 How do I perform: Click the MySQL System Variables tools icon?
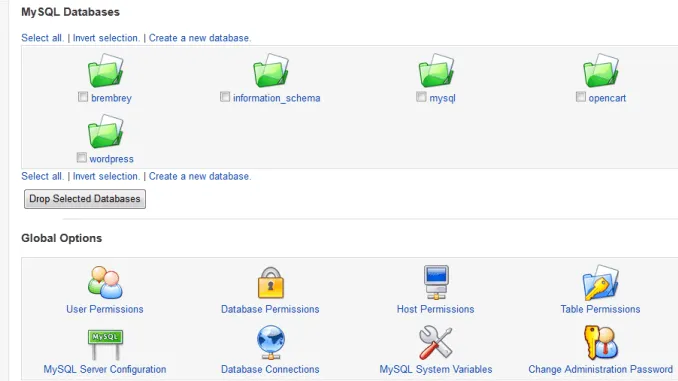(435, 343)
